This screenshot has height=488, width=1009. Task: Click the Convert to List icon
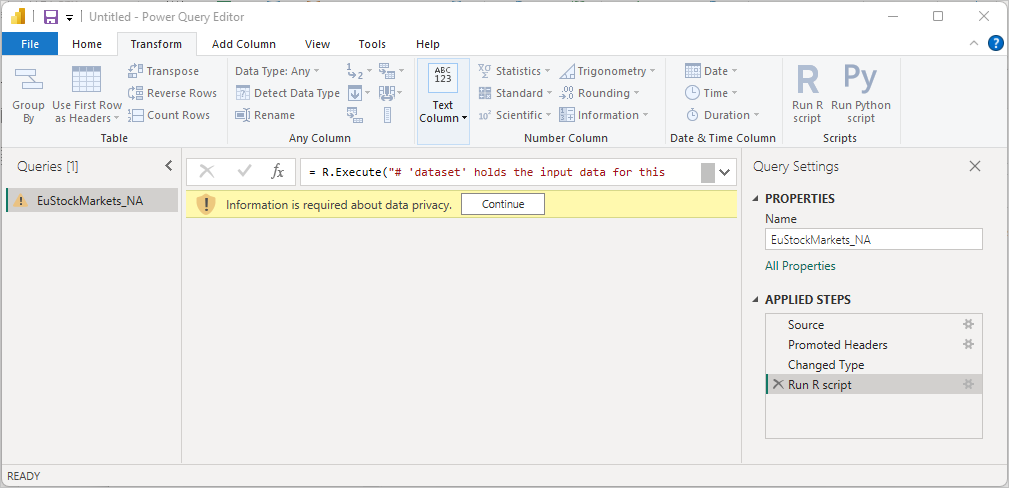point(387,115)
